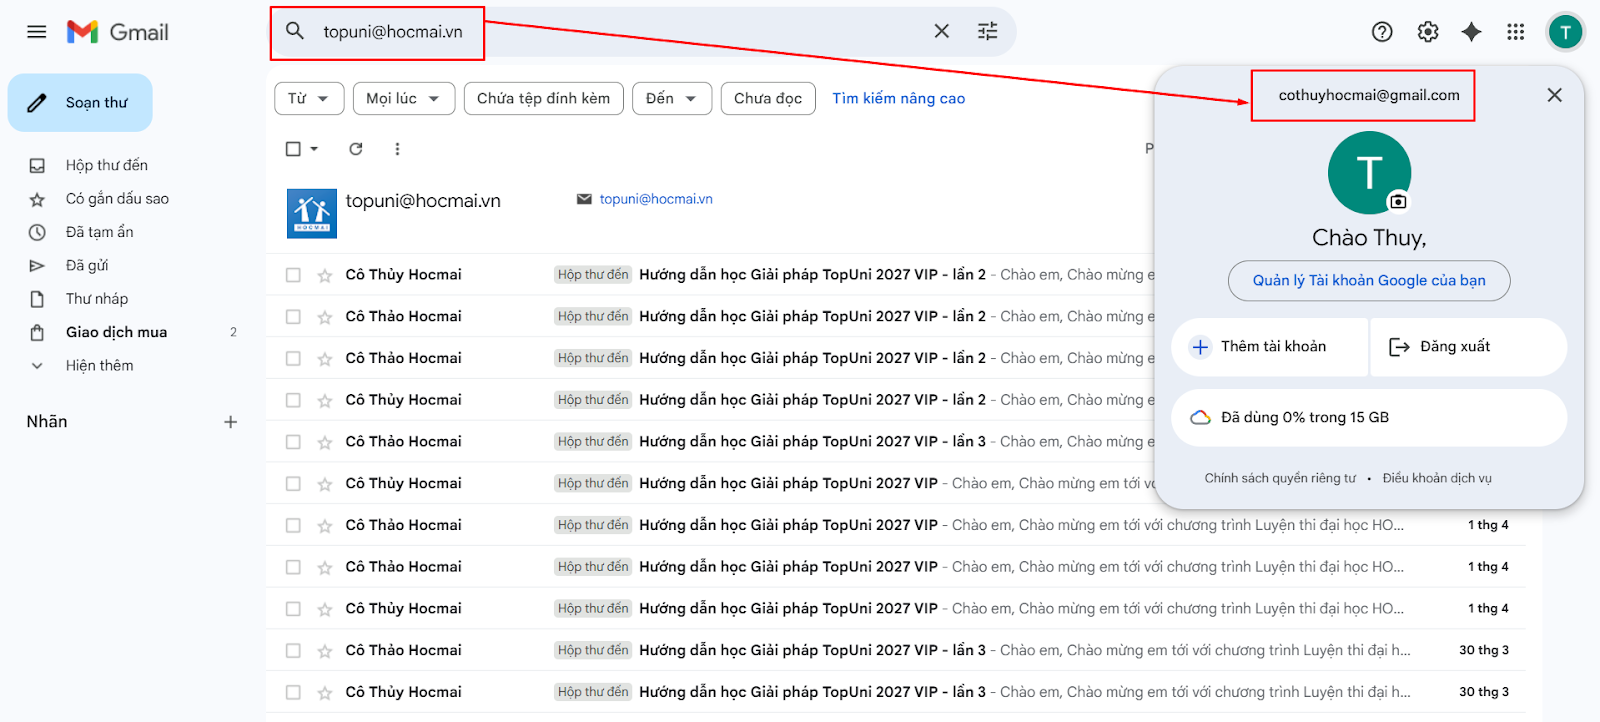Open Giao dịch mua folder
This screenshot has width=1600, height=722.
[x=116, y=332]
